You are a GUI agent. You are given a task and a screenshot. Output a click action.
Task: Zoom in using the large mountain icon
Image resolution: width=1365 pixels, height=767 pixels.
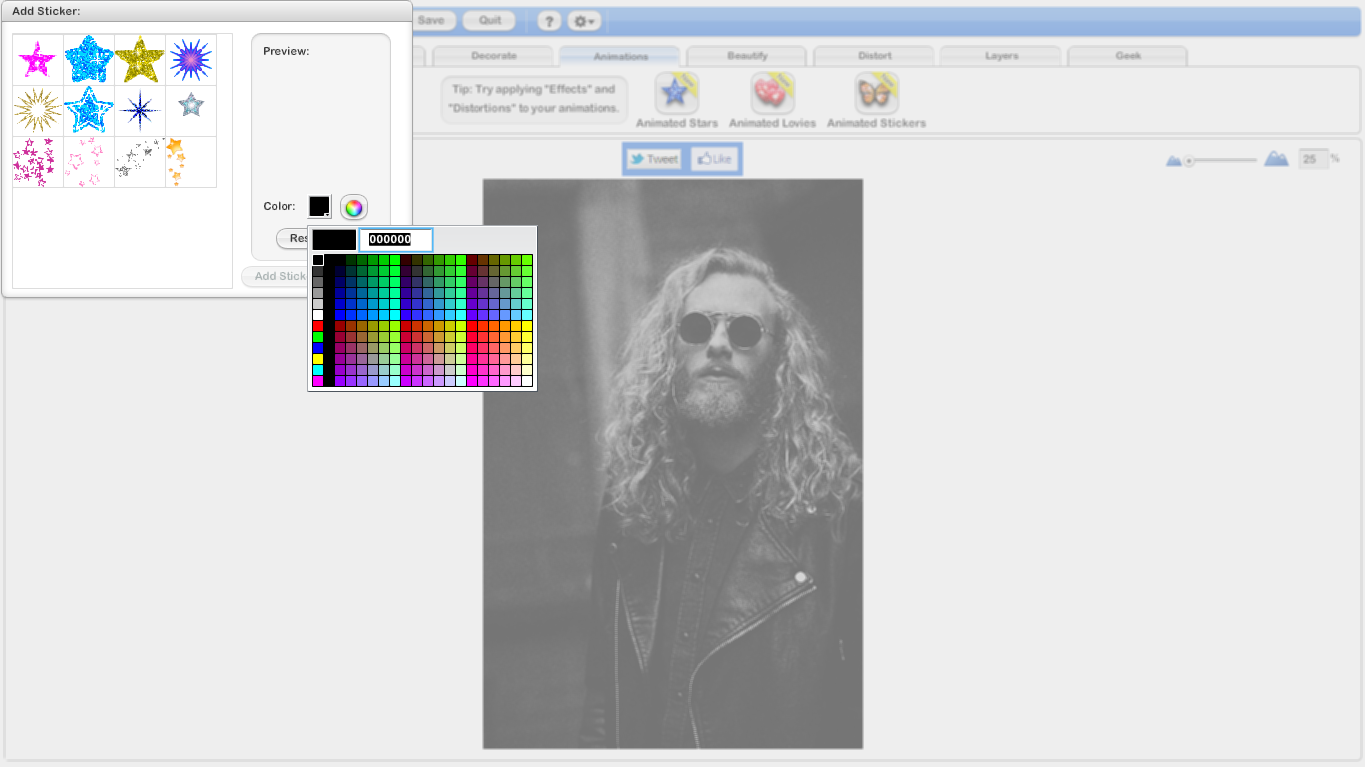[x=1275, y=157]
